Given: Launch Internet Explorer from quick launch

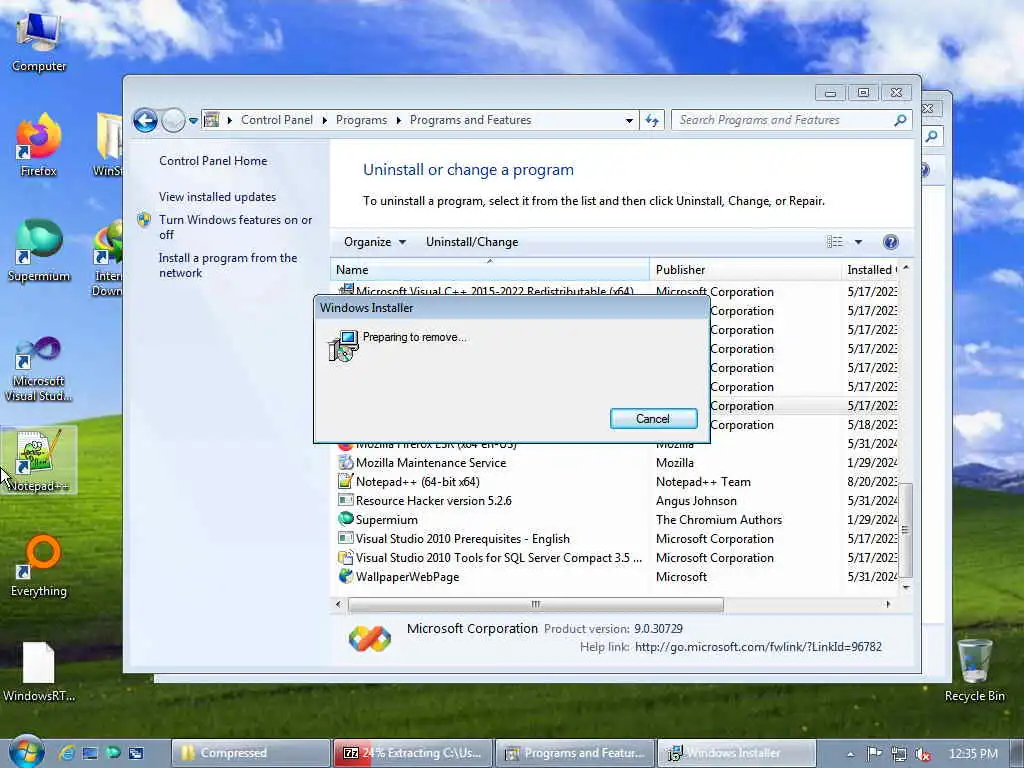Looking at the screenshot, I should click(66, 753).
